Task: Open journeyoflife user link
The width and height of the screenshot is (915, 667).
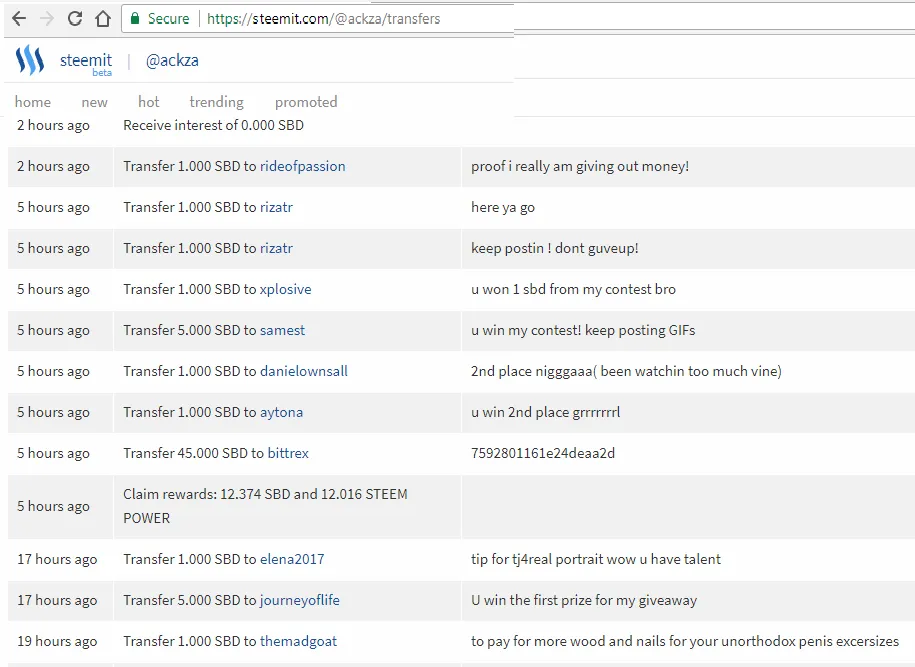Action: tap(299, 600)
